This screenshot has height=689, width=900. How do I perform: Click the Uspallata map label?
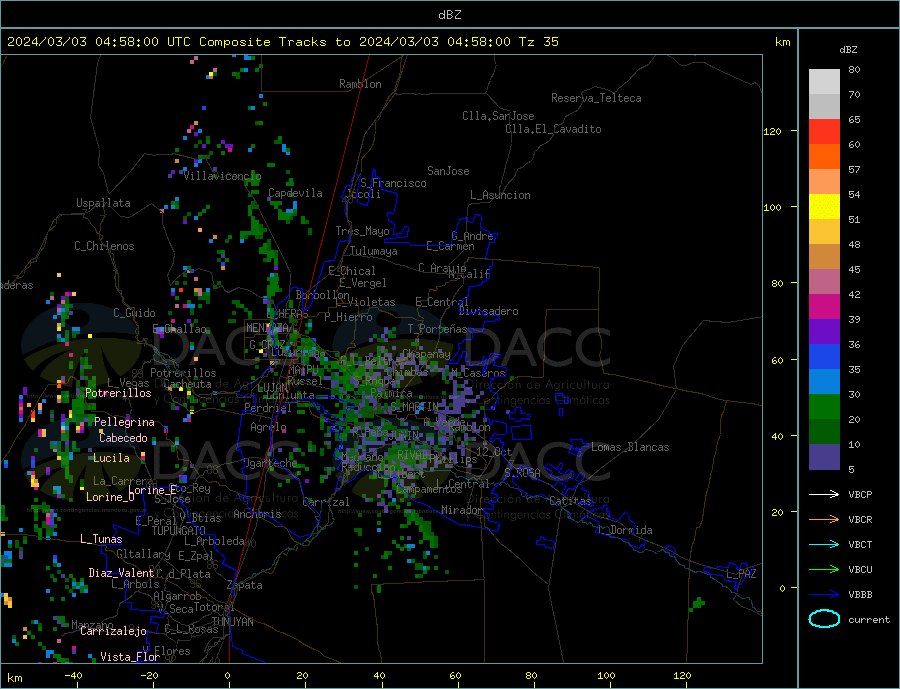[103, 203]
